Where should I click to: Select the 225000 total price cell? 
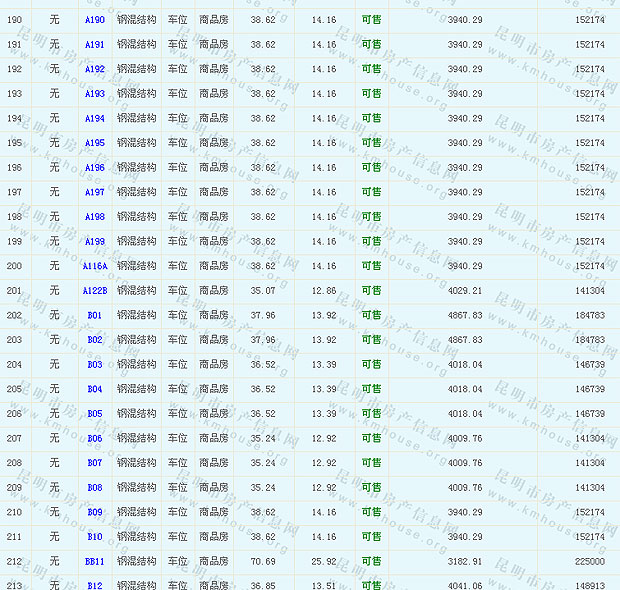588,561
